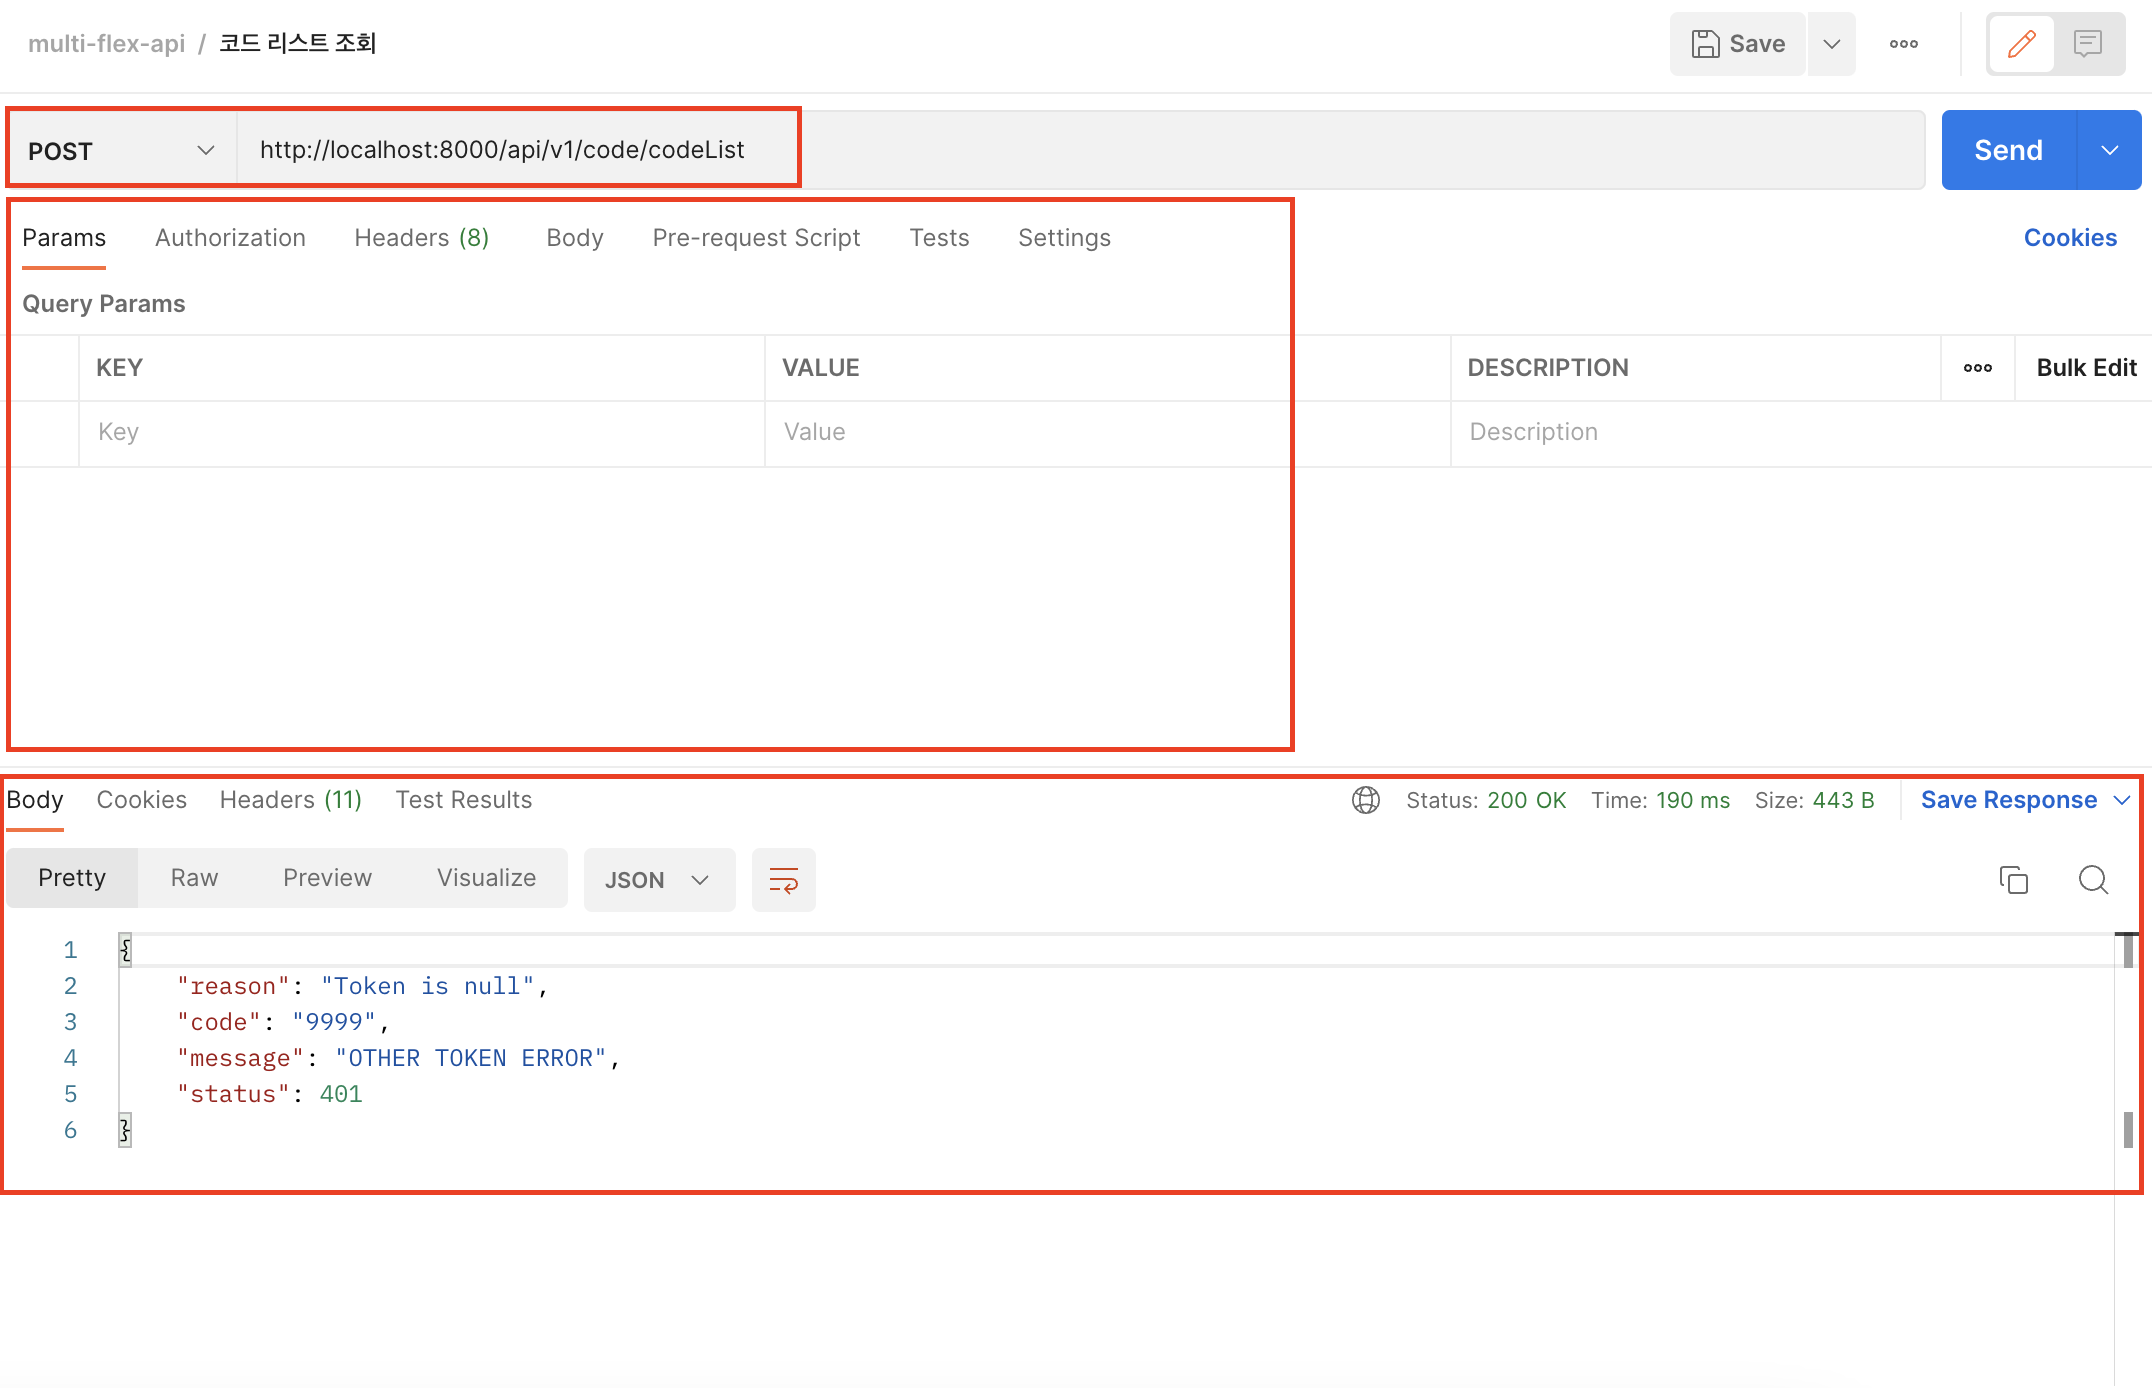The width and height of the screenshot is (2152, 1388).
Task: Switch response view to Visualize
Action: tap(486, 878)
